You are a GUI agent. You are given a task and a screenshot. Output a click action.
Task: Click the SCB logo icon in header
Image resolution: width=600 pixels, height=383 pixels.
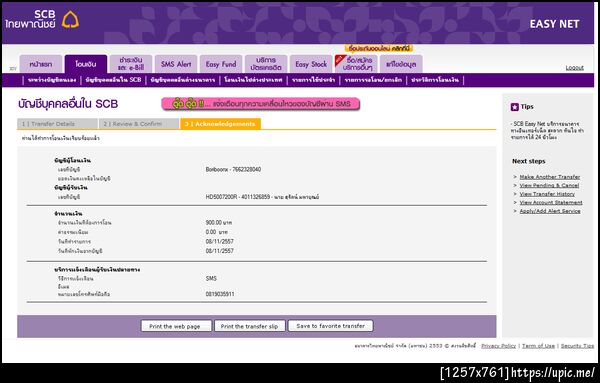70,20
